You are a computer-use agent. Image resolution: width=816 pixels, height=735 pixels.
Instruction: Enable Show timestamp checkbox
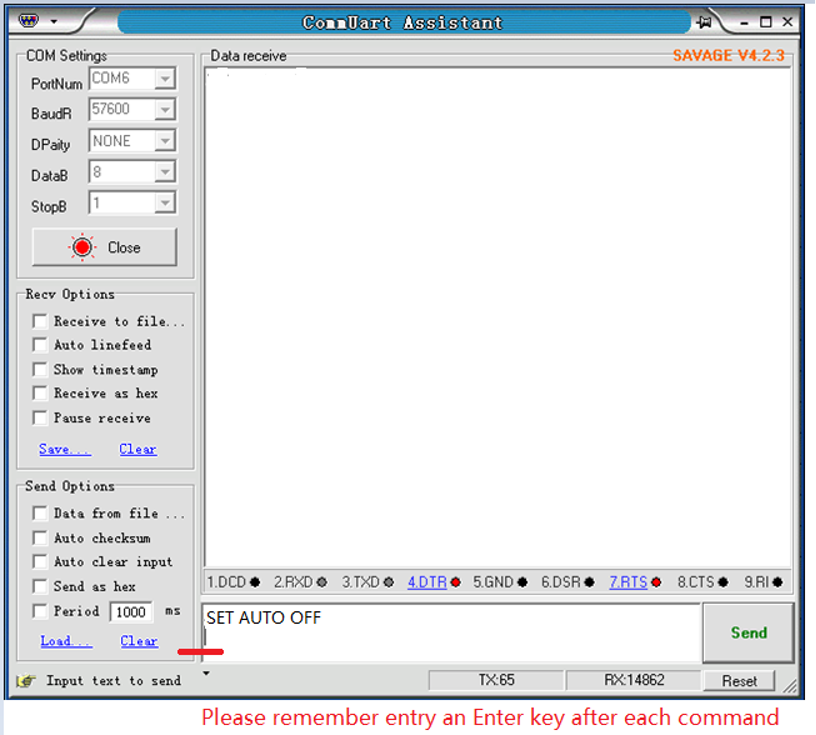[40, 370]
